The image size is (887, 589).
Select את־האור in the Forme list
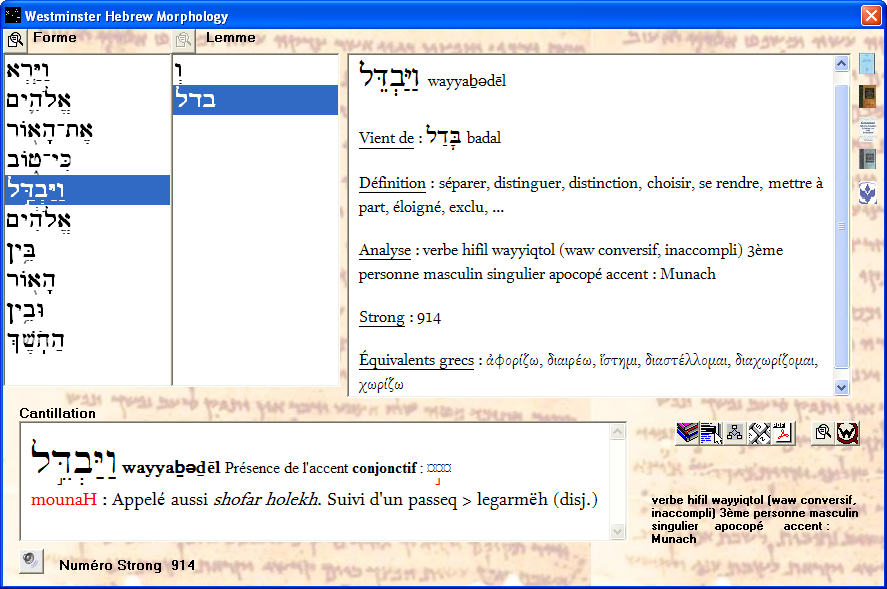pyautogui.click(x=87, y=131)
